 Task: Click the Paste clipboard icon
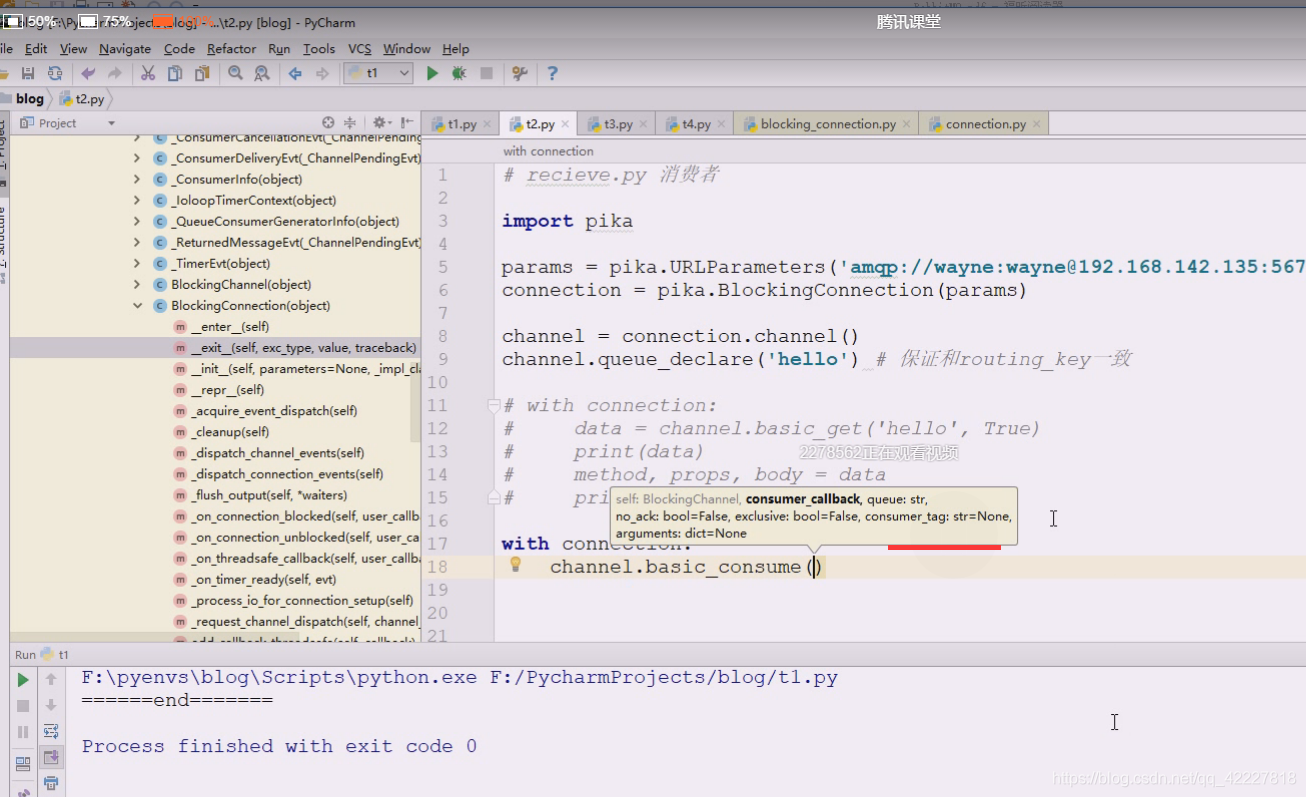[202, 73]
